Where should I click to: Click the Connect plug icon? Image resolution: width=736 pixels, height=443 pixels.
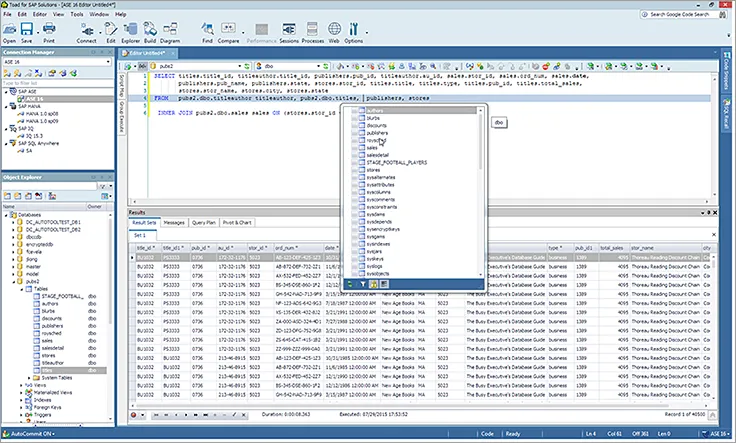pyautogui.click(x=89, y=32)
